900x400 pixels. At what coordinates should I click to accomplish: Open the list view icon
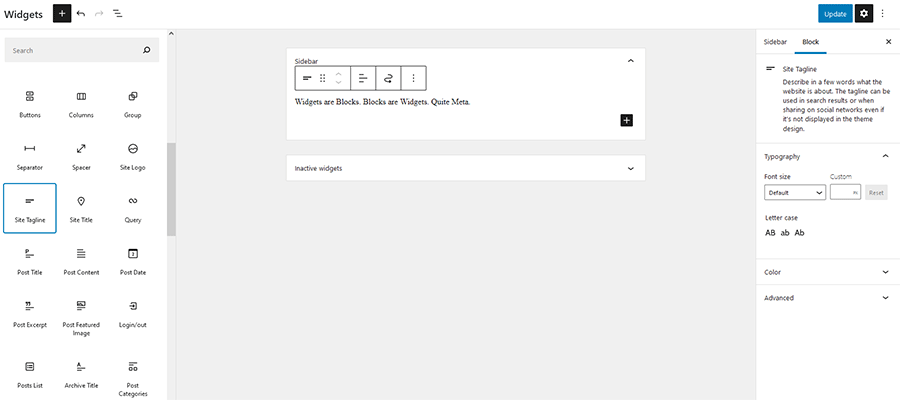click(x=117, y=13)
